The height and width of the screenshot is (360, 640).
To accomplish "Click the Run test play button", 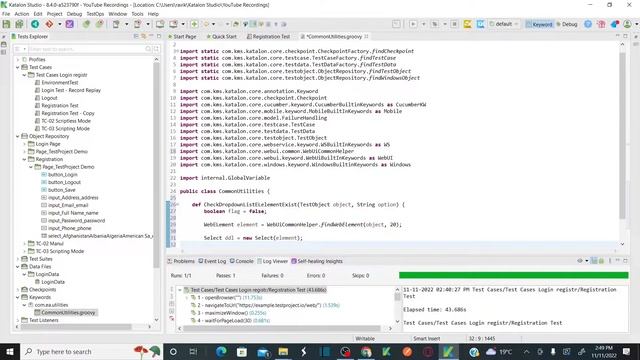I will pos(413,24).
